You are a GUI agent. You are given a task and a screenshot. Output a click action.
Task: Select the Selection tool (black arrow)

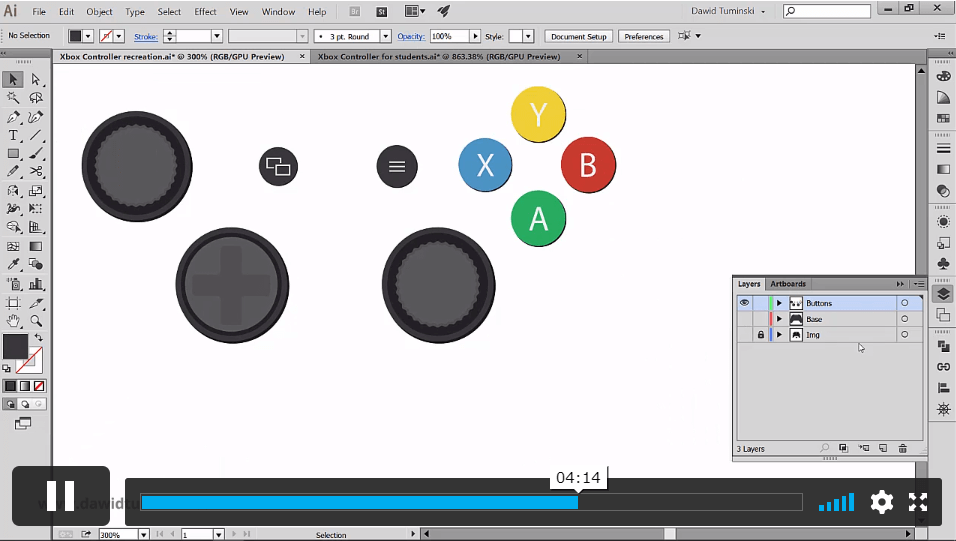coord(13,79)
